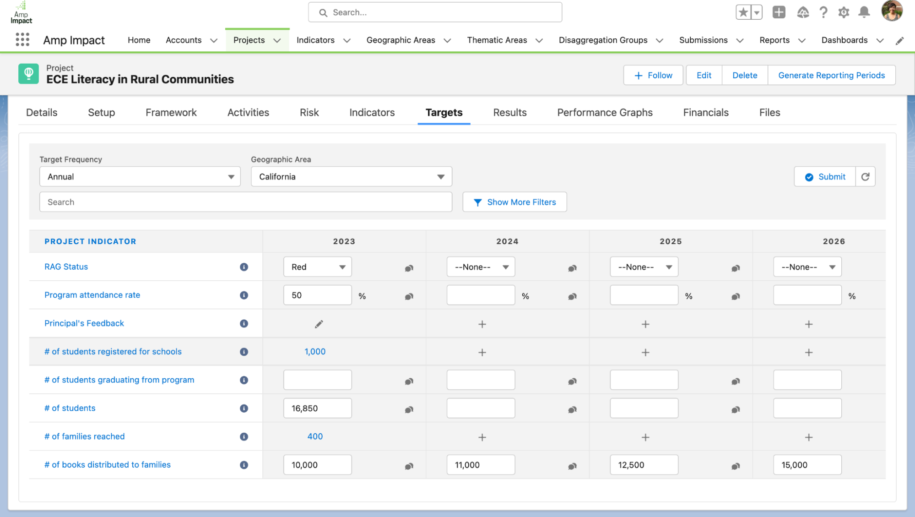Open 2023 comment icon for Program attendance rate
The image size is (915, 517).
coord(409,296)
